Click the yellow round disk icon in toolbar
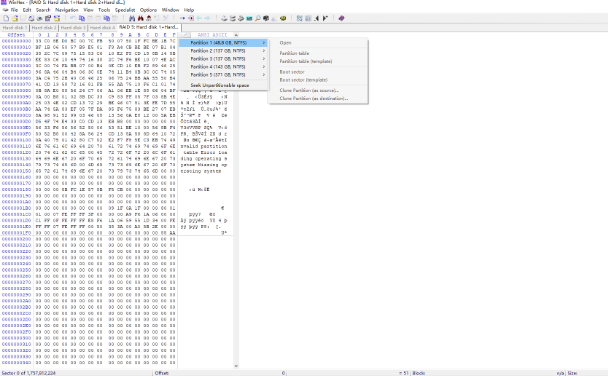 tap(283, 18)
